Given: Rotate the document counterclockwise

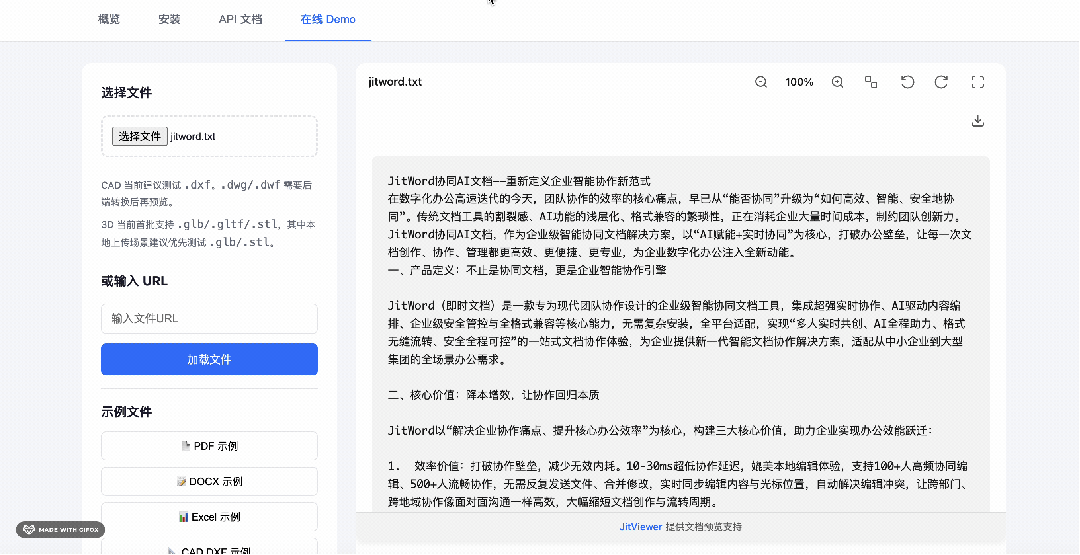Looking at the screenshot, I should coord(908,82).
